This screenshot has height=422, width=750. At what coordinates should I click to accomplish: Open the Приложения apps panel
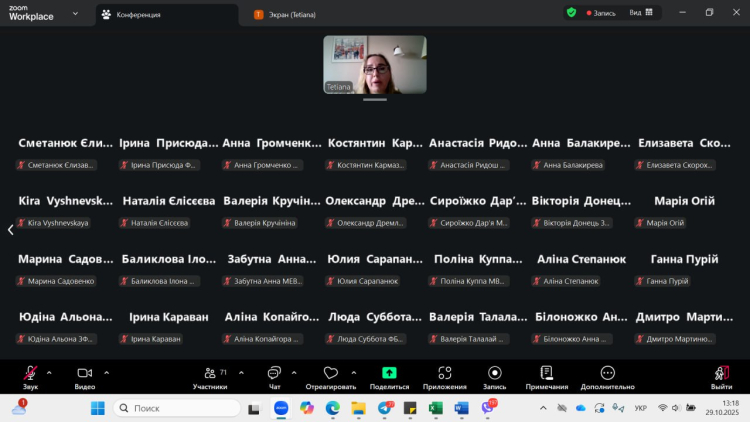pos(444,375)
